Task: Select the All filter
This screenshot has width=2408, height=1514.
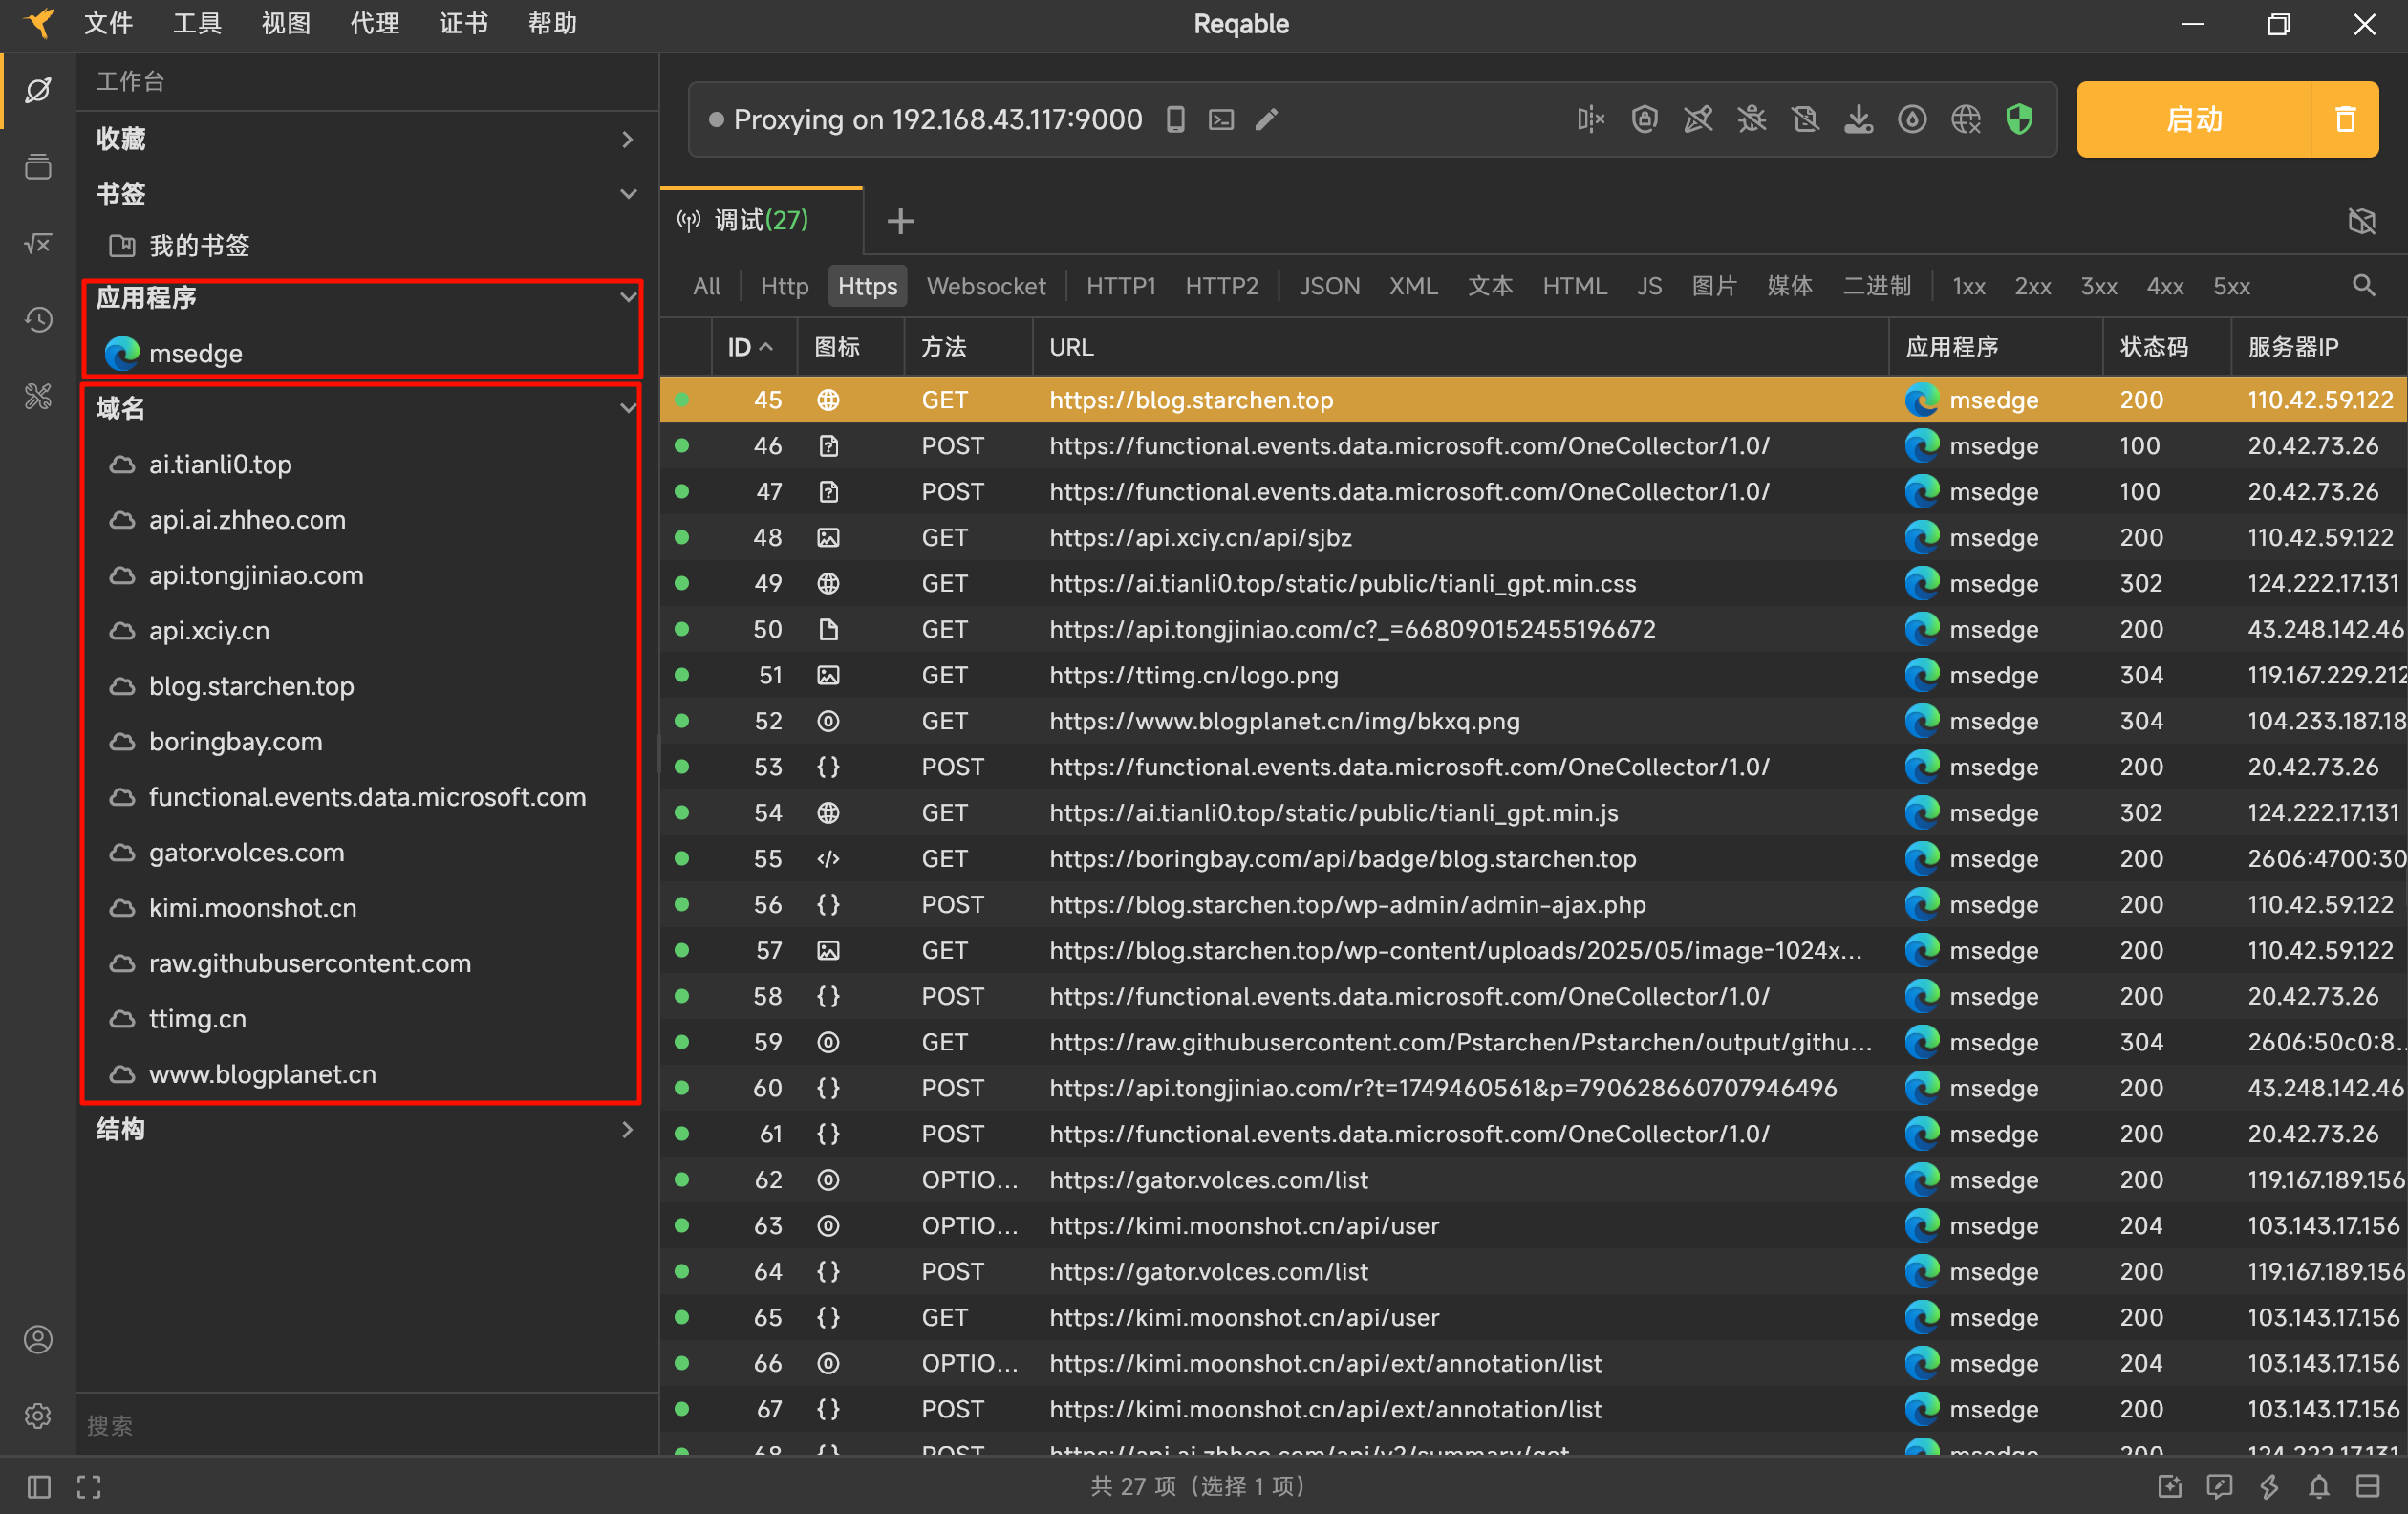Action: click(706, 286)
